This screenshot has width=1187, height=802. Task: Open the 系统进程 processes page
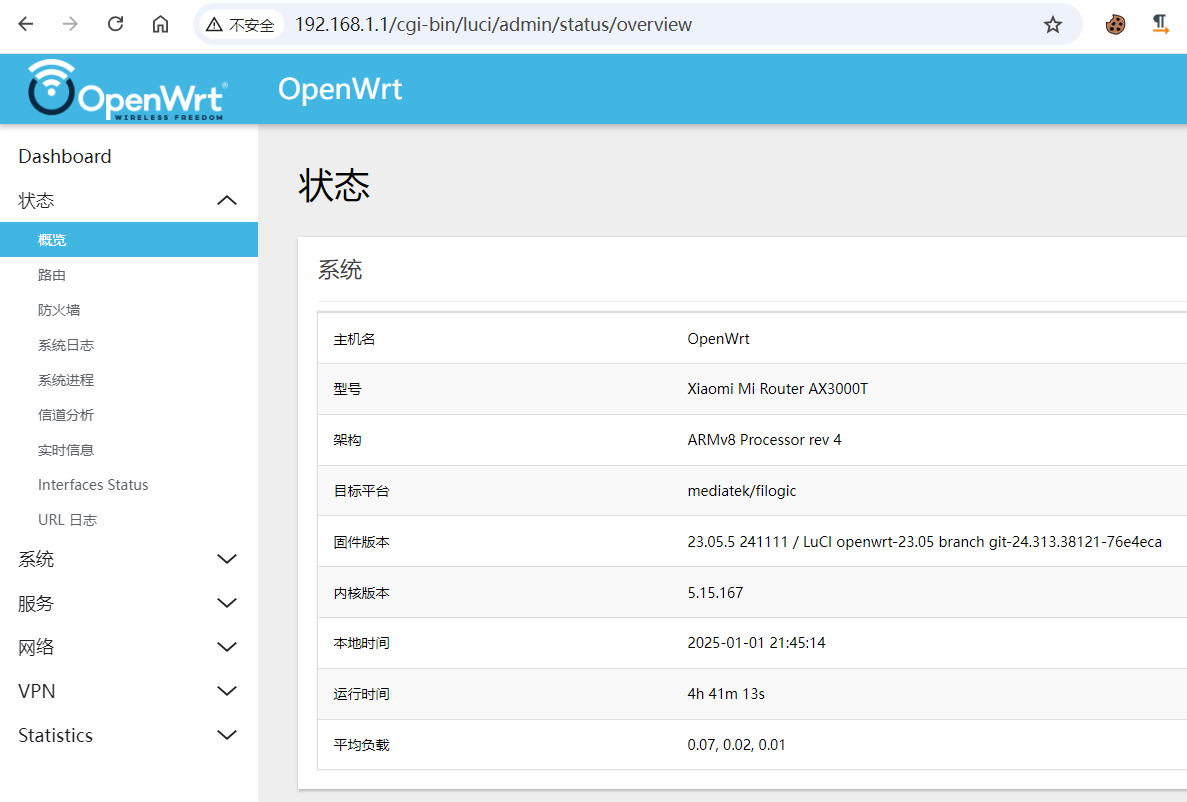[66, 379]
